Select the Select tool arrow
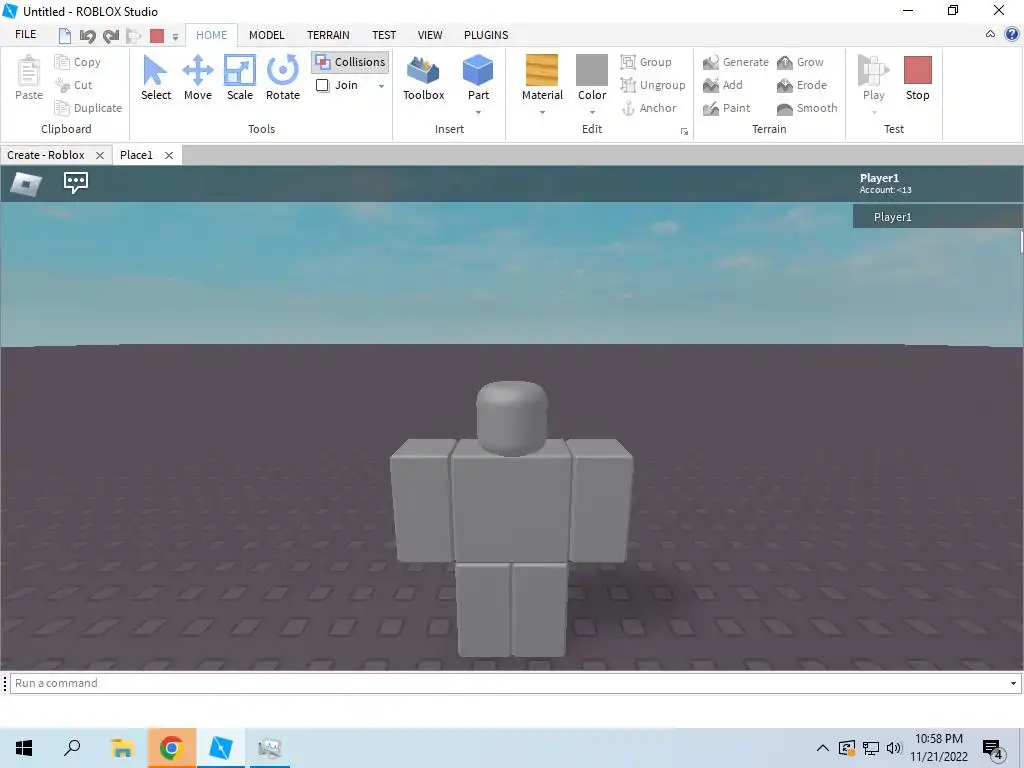1024x768 pixels. (x=155, y=78)
